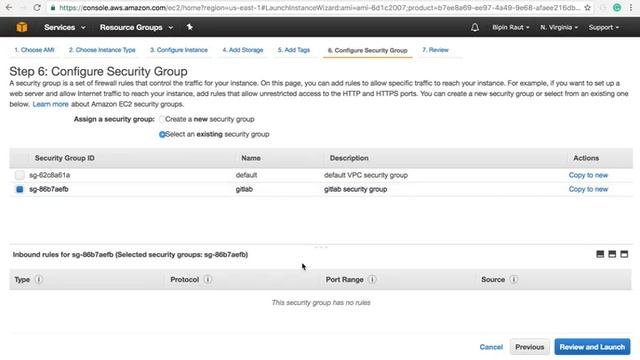Screen dimensions: 640x360
Task: Click the Security Group ID column header
Action: point(64,158)
